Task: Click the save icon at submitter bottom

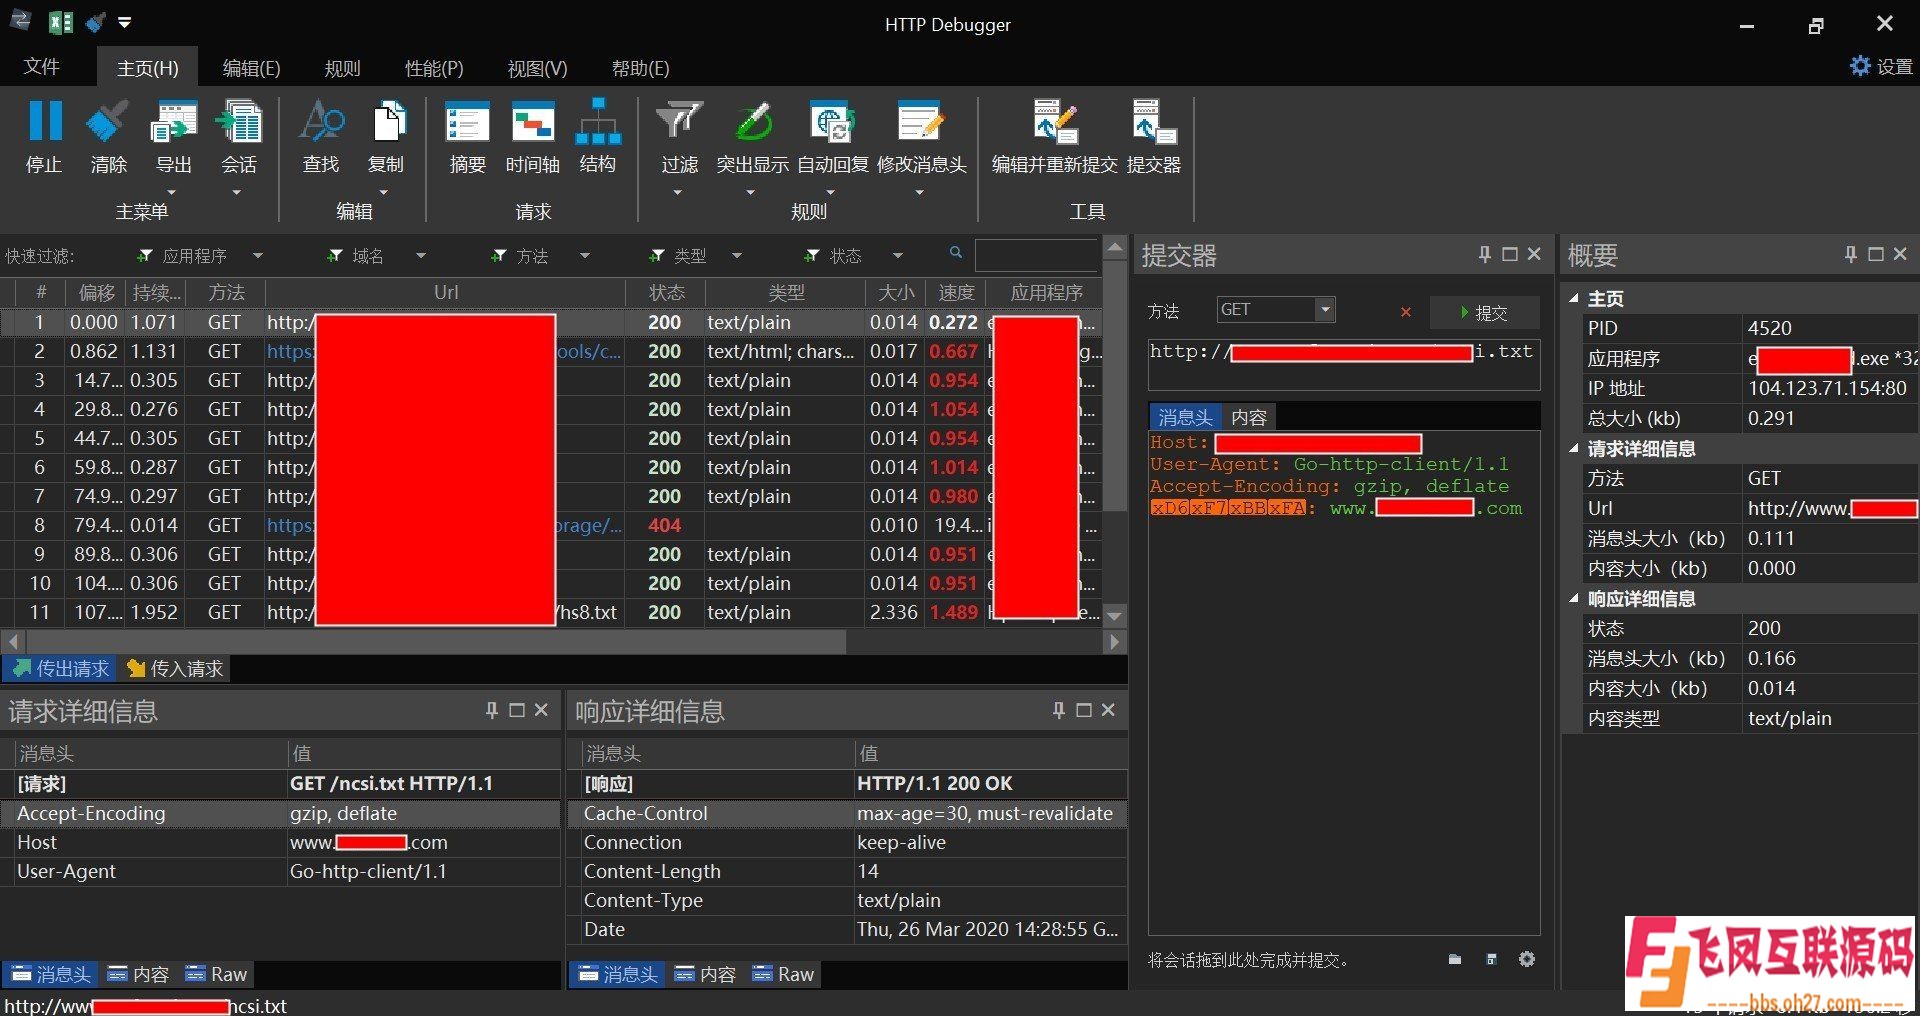Action: point(1491,960)
